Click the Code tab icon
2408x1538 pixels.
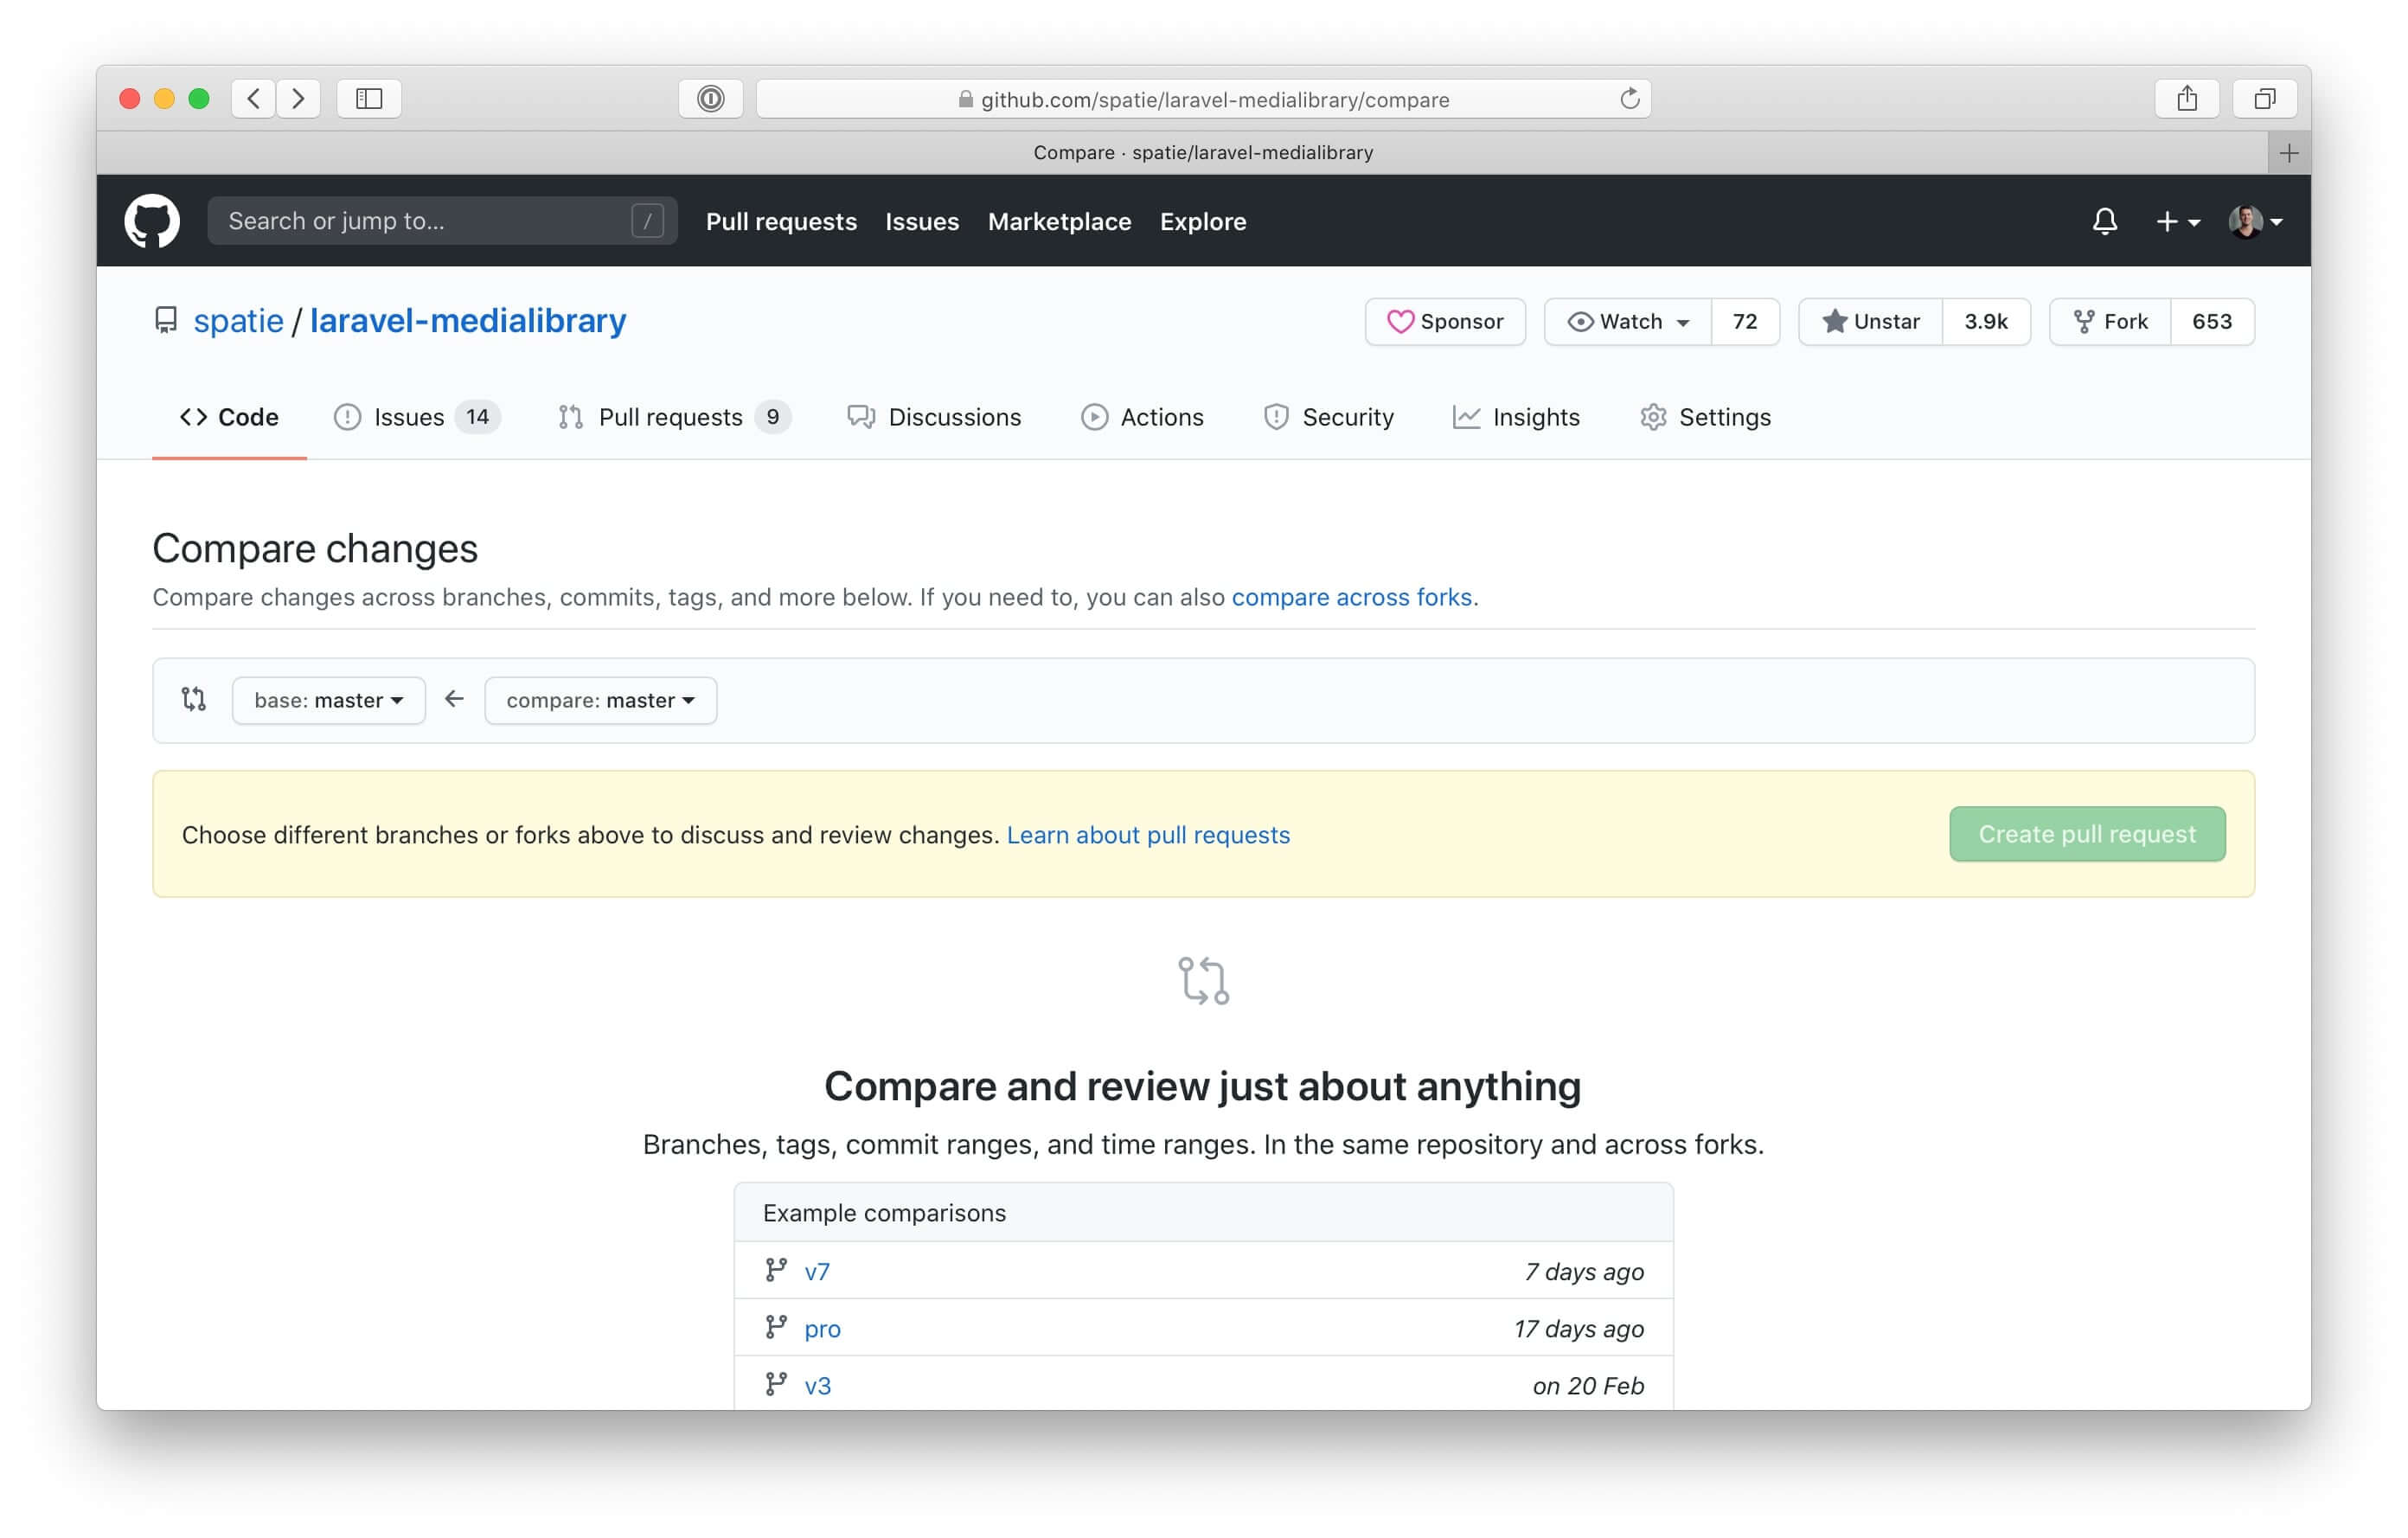(193, 416)
